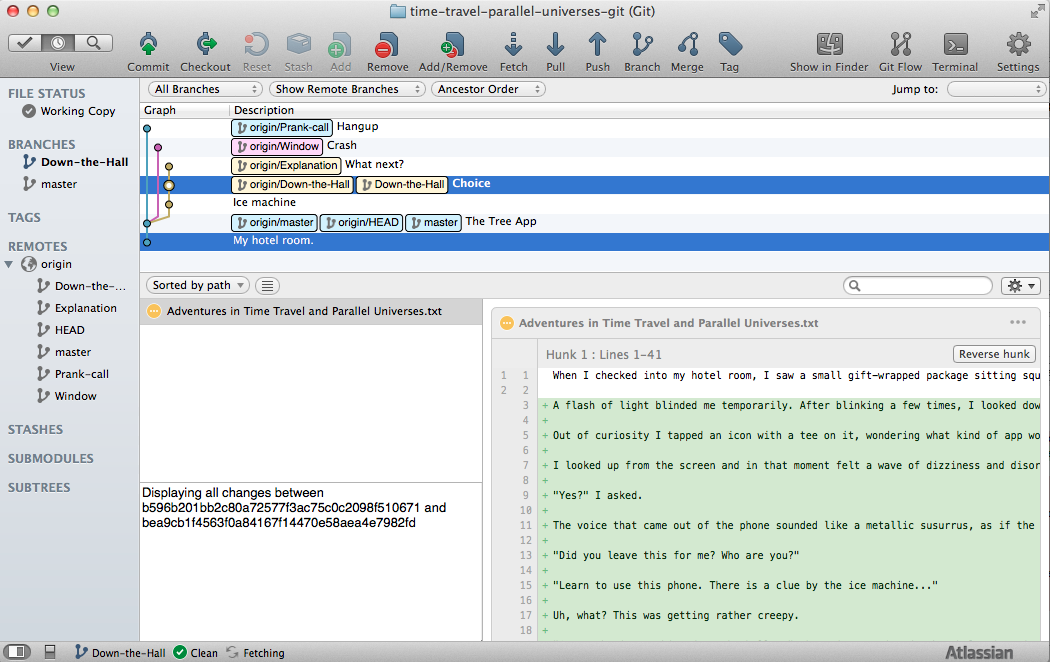Select the Explanation remote branch
The image size is (1050, 662).
point(77,308)
